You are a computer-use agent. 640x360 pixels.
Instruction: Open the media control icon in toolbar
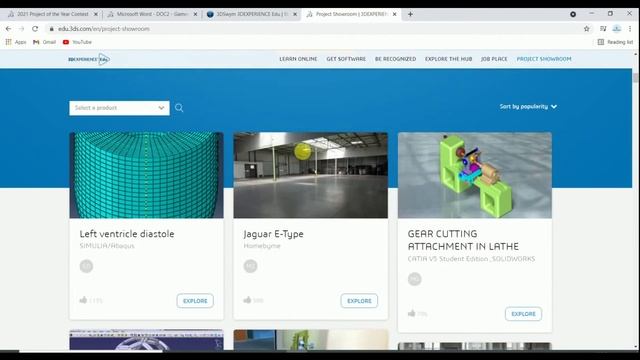coord(603,29)
